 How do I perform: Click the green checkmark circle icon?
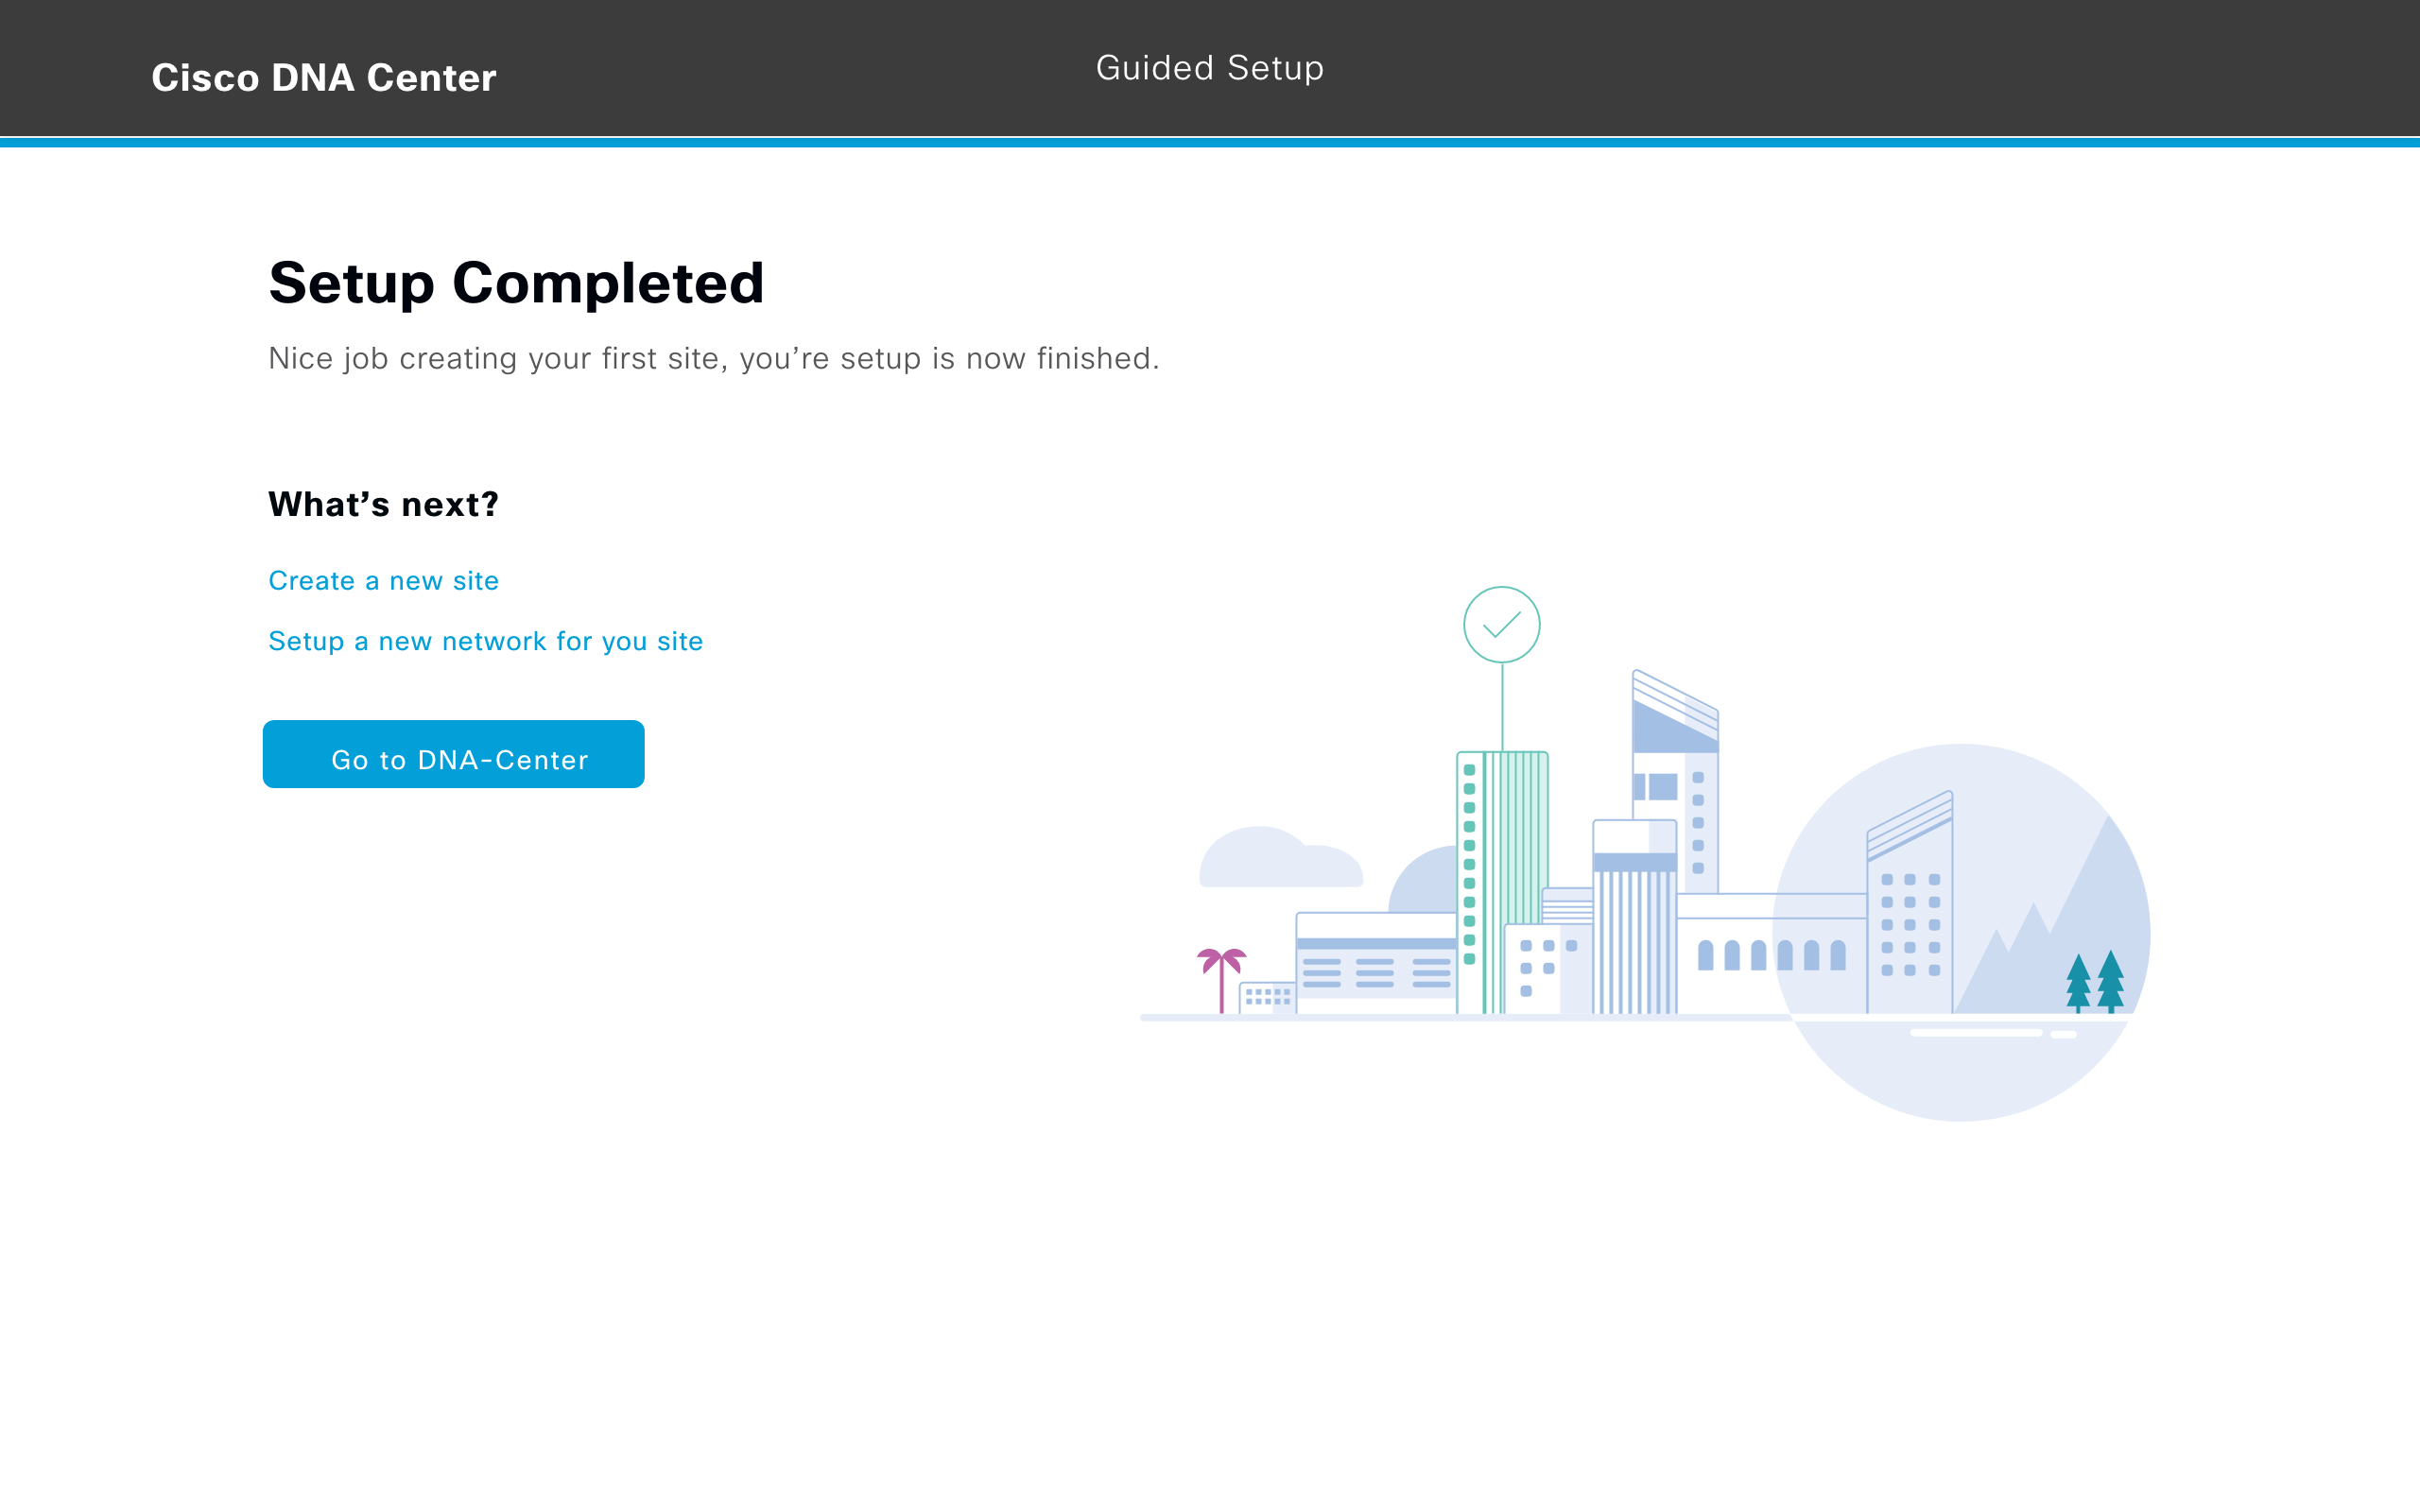[x=1501, y=625]
